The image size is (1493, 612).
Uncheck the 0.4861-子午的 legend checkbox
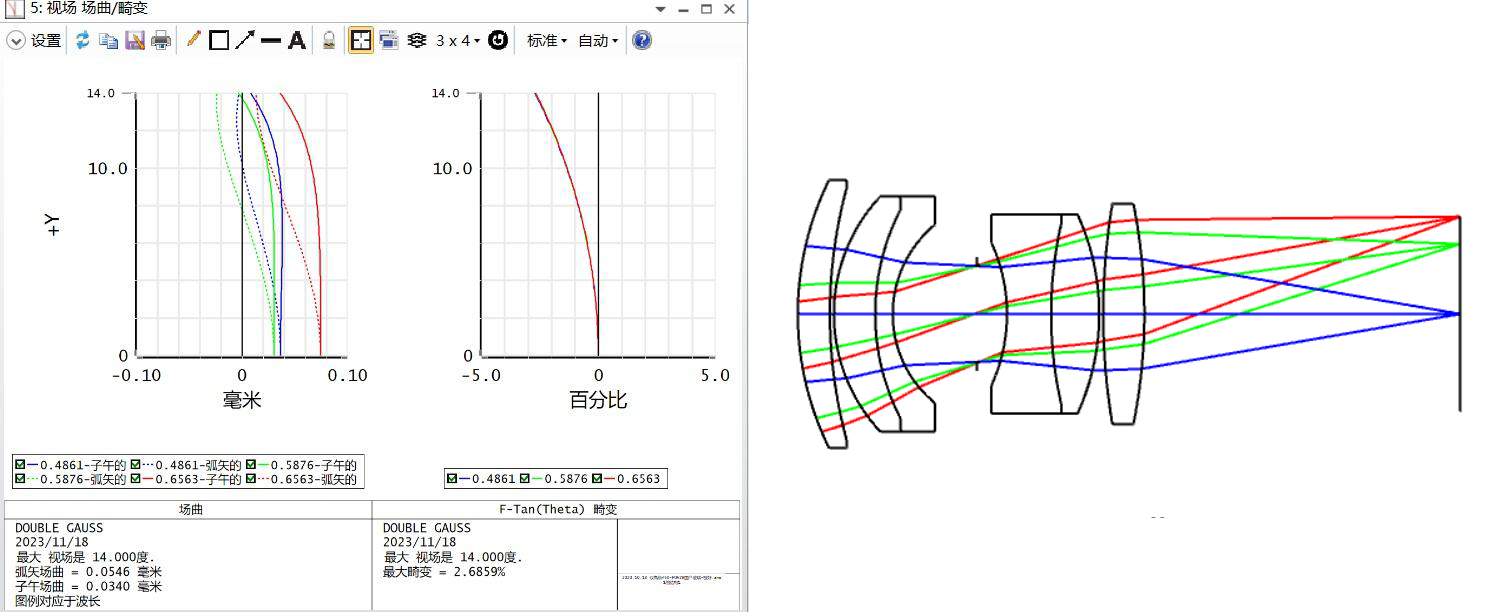point(21,465)
